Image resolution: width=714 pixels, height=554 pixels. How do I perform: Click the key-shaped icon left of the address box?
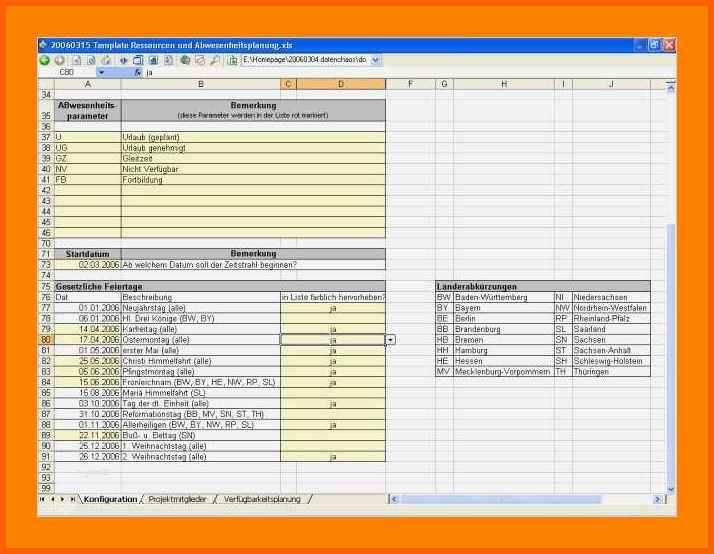pos(215,60)
